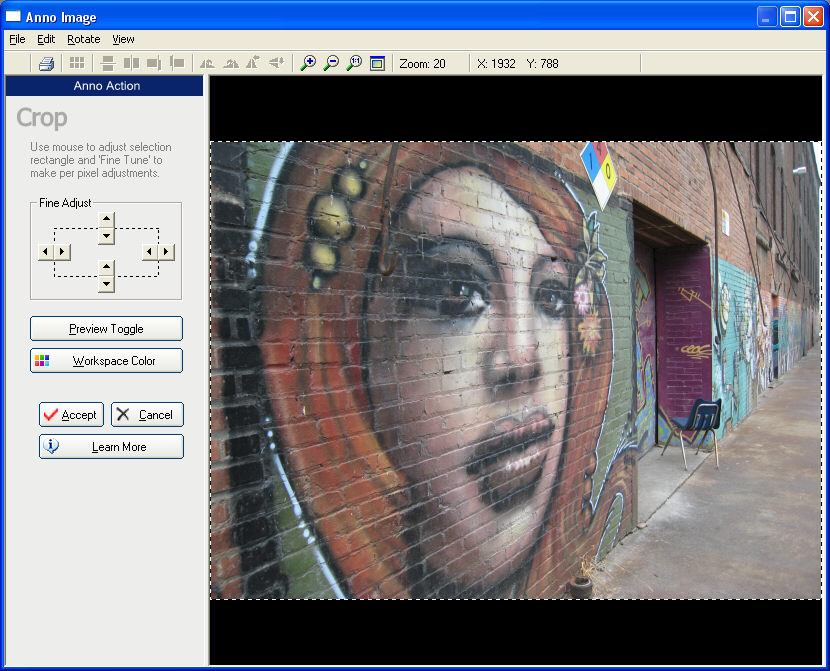Cancel the crop action
The height and width of the screenshot is (671, 830).
point(147,414)
